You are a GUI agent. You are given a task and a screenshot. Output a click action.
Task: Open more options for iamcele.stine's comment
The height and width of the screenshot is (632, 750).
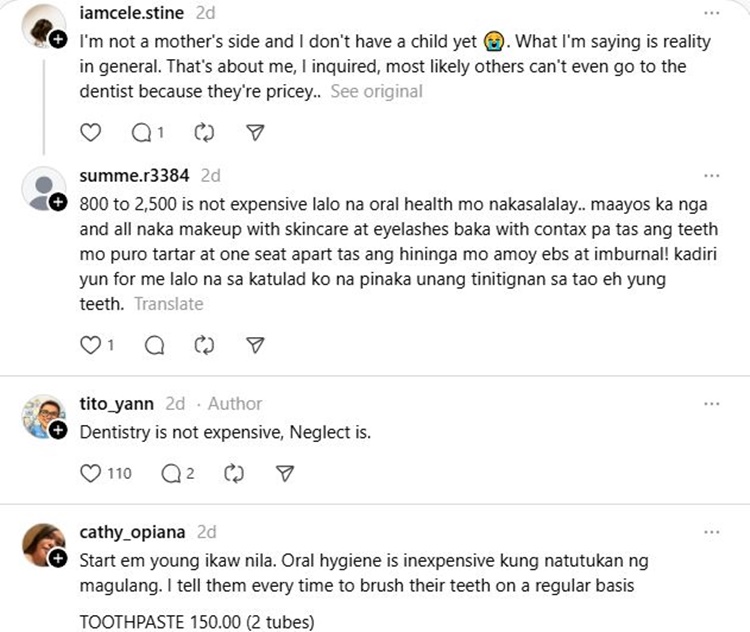pos(711,13)
